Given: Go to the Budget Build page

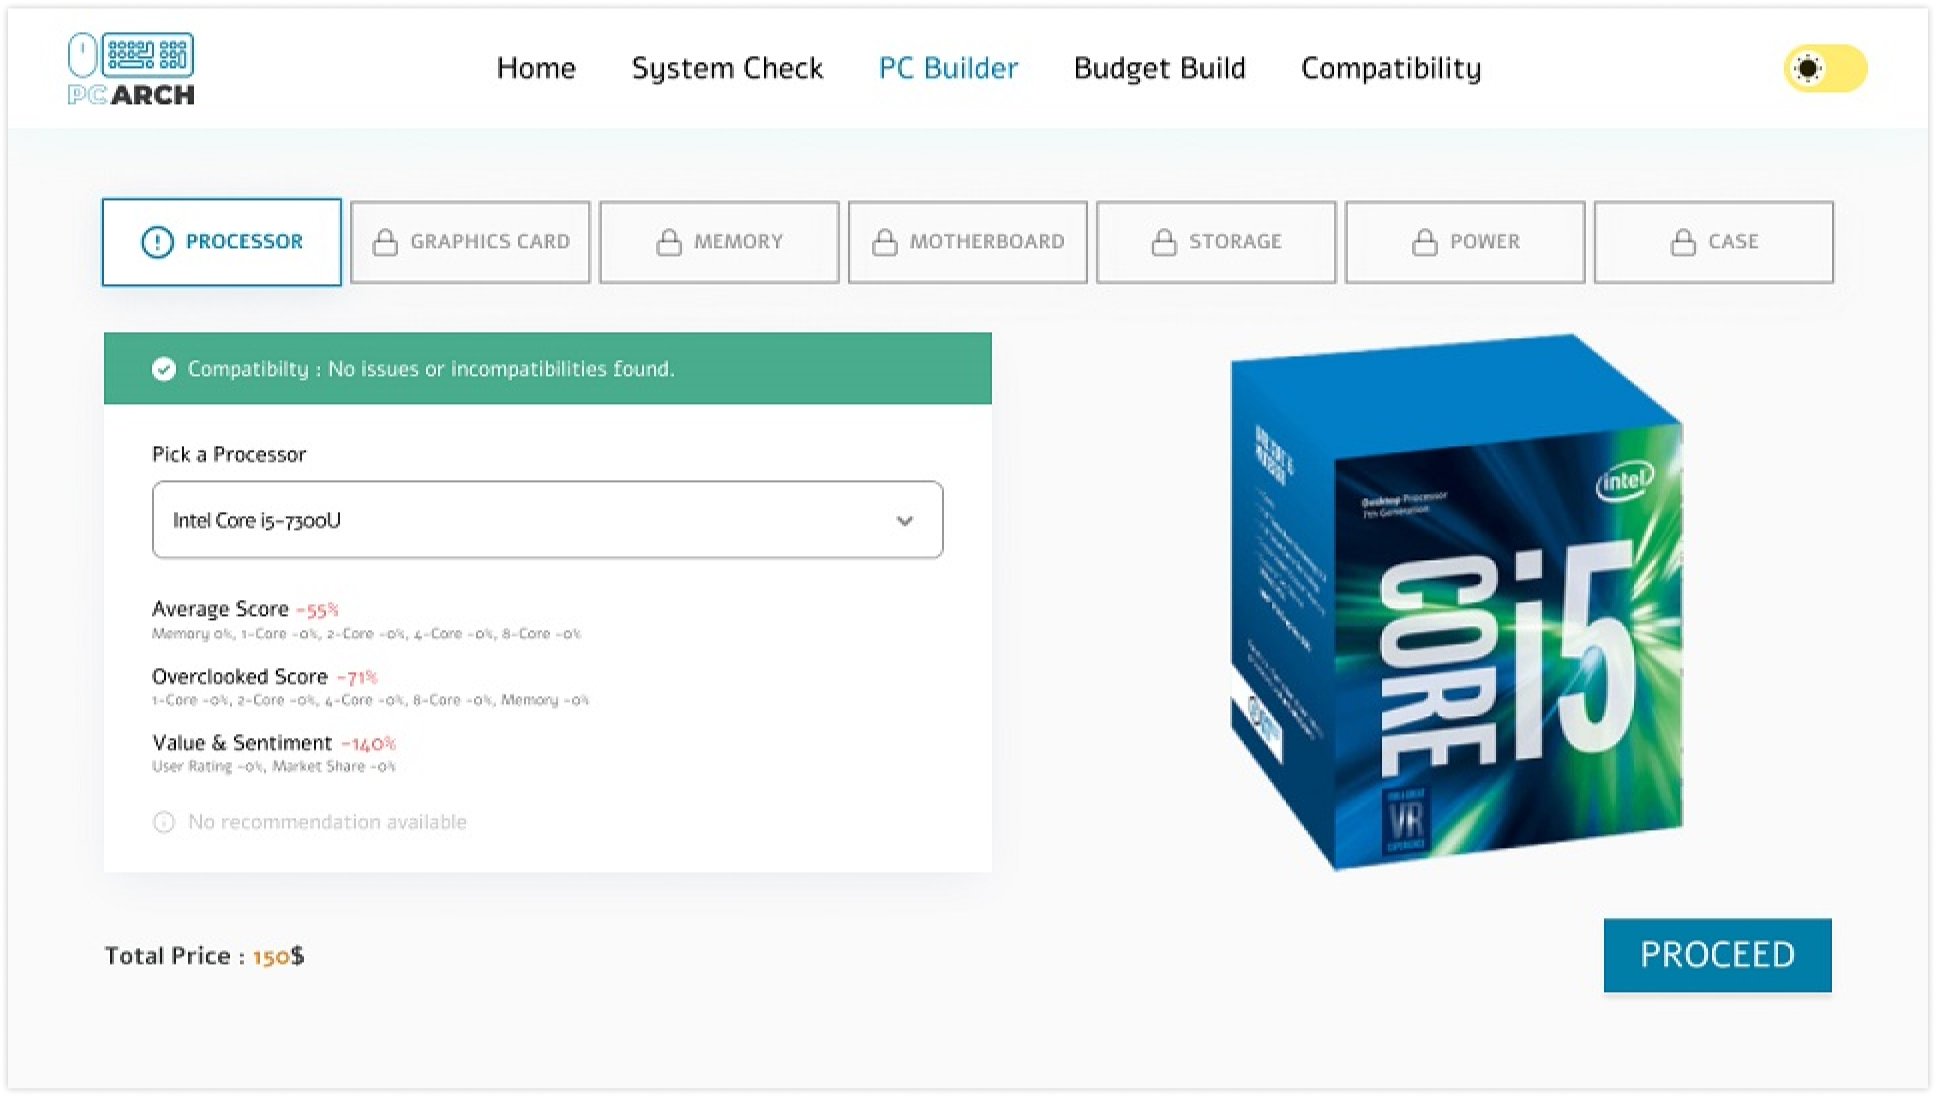Looking at the screenshot, I should (1159, 68).
